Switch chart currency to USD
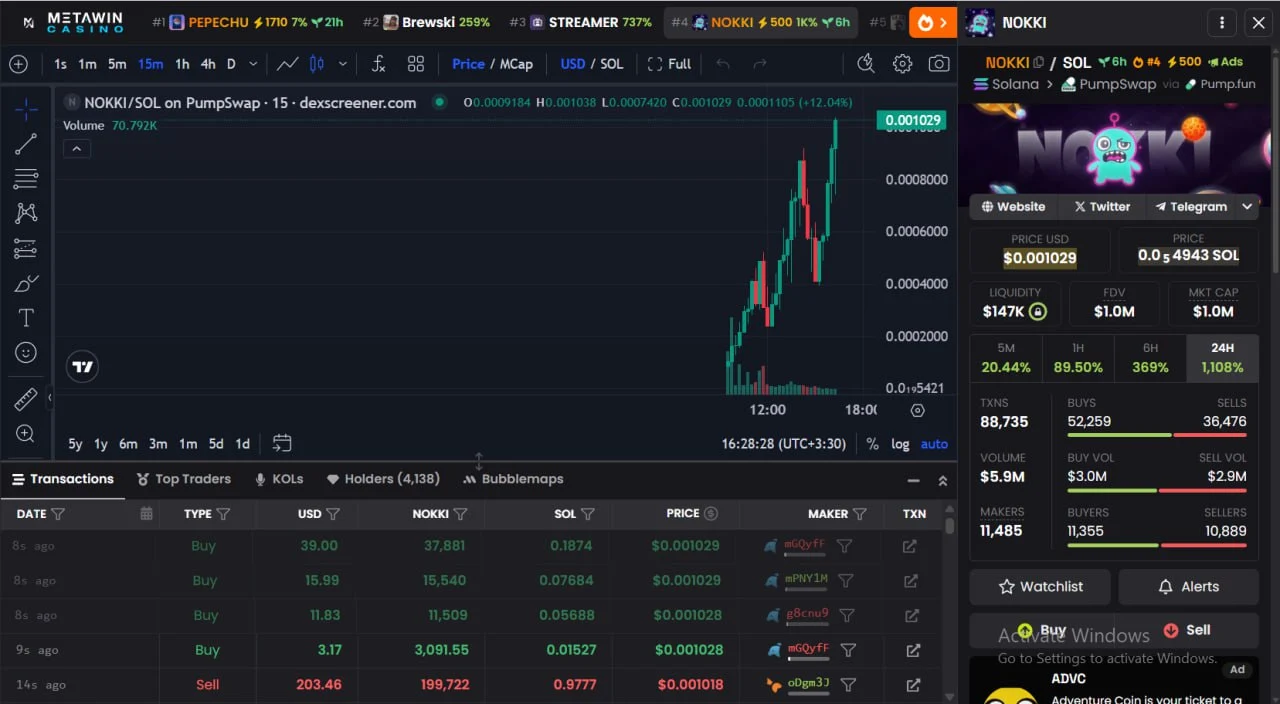Image resolution: width=1280 pixels, height=704 pixels. pos(573,64)
